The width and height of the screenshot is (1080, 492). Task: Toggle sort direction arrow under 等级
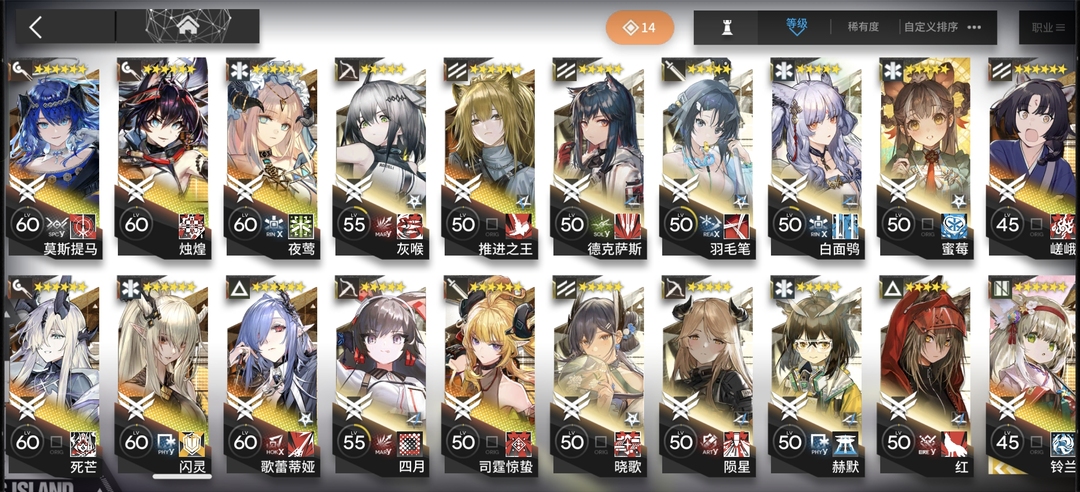[796, 34]
